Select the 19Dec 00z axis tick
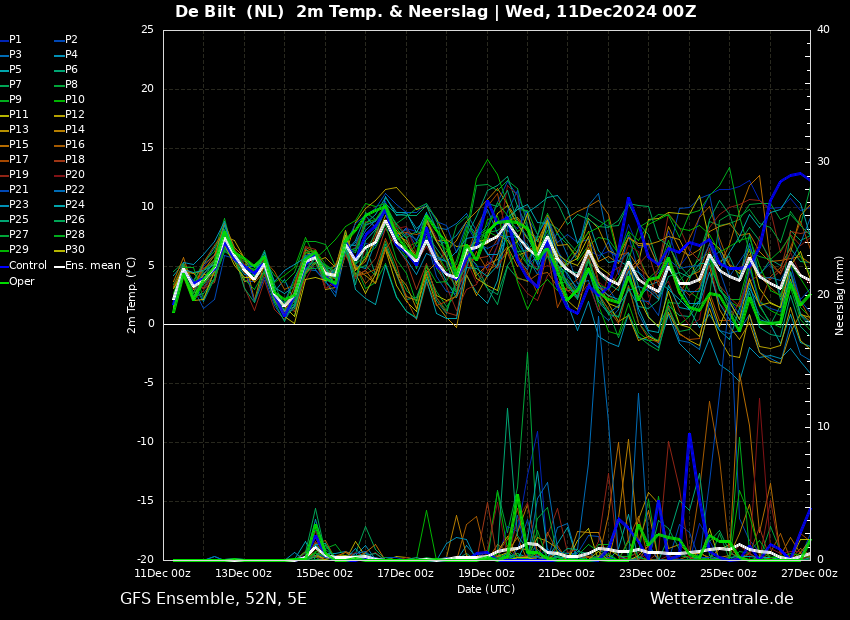 [x=486, y=573]
